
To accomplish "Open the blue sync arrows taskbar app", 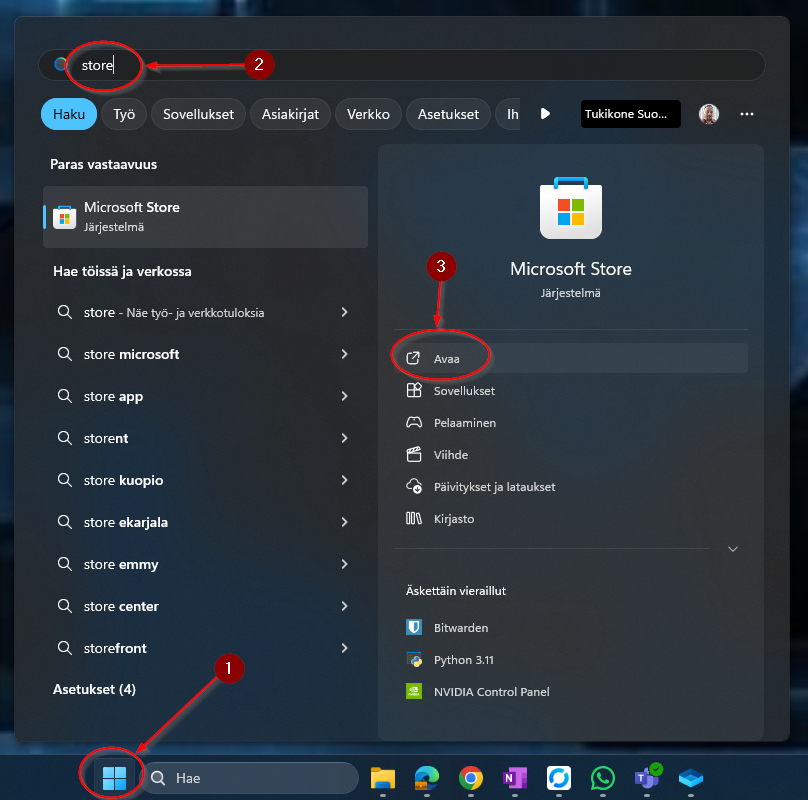I will coord(559,778).
